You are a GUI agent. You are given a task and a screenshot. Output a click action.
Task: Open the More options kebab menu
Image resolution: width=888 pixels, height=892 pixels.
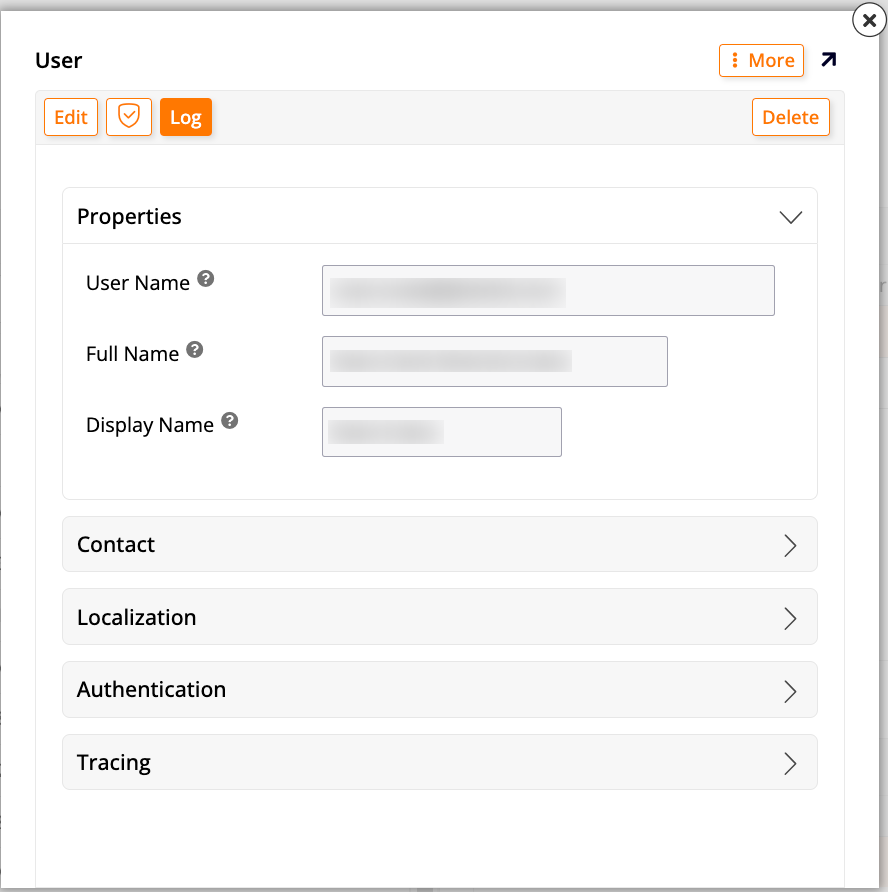click(761, 60)
